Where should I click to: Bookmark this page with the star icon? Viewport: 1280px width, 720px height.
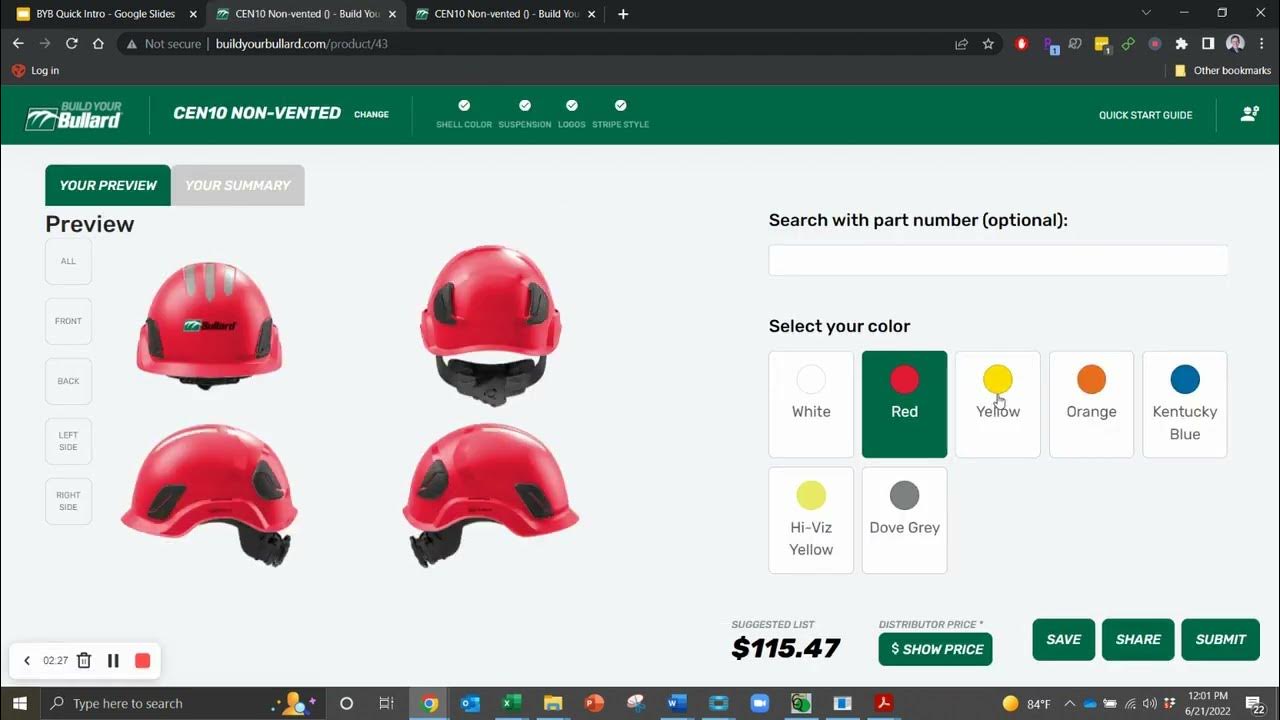tap(988, 44)
